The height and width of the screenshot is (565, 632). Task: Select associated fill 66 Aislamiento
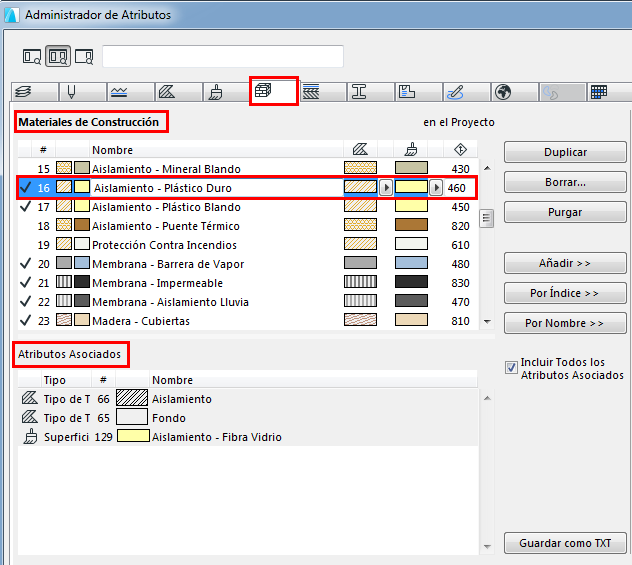point(247,399)
